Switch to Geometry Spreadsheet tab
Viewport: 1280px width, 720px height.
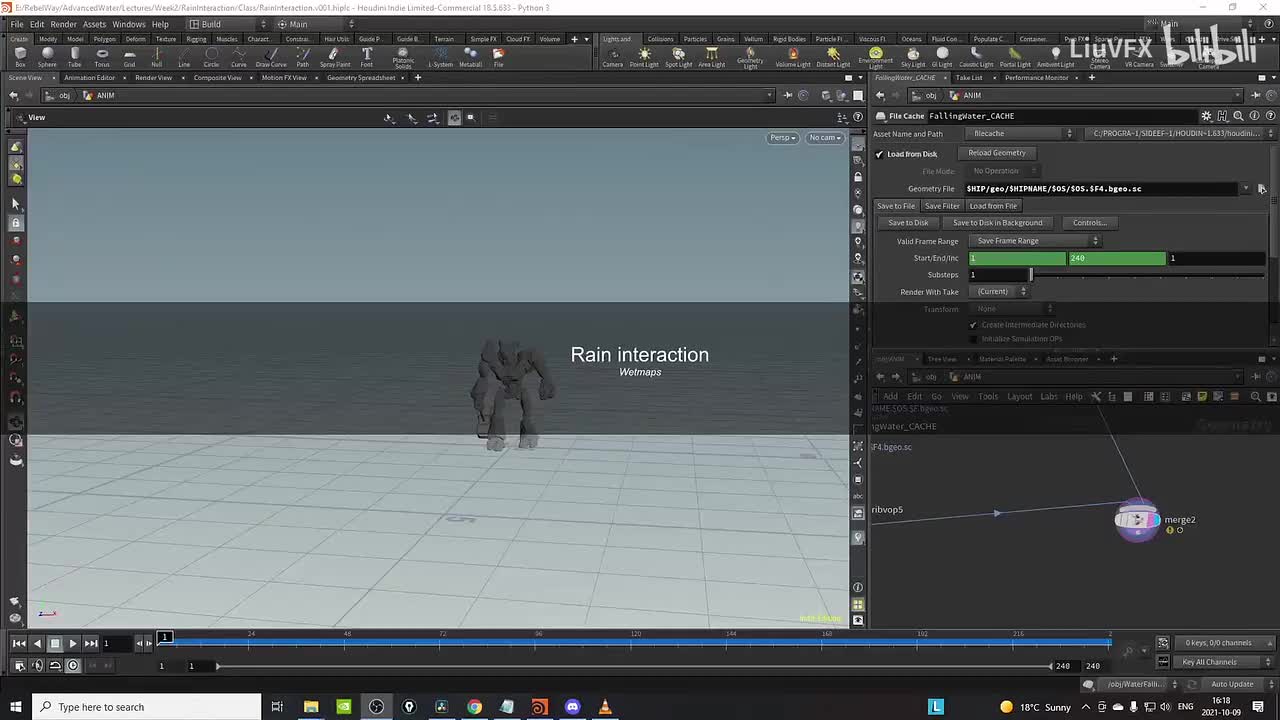pos(361,78)
